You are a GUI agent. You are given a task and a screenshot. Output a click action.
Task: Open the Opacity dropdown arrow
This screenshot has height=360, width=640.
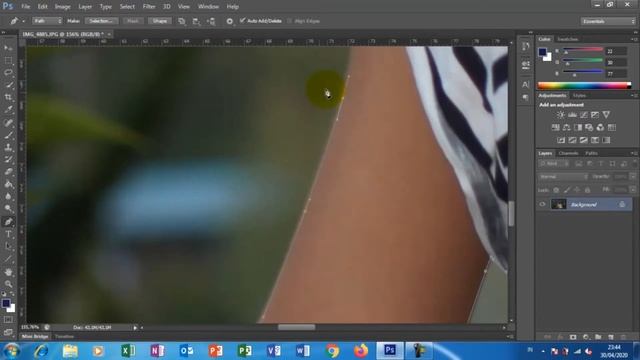633,177
